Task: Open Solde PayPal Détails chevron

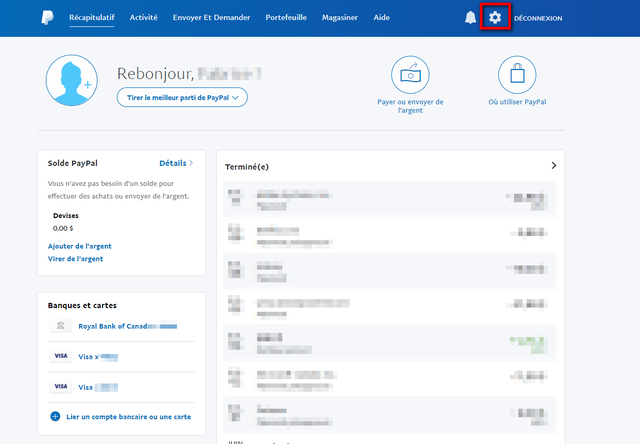Action: tap(190, 163)
